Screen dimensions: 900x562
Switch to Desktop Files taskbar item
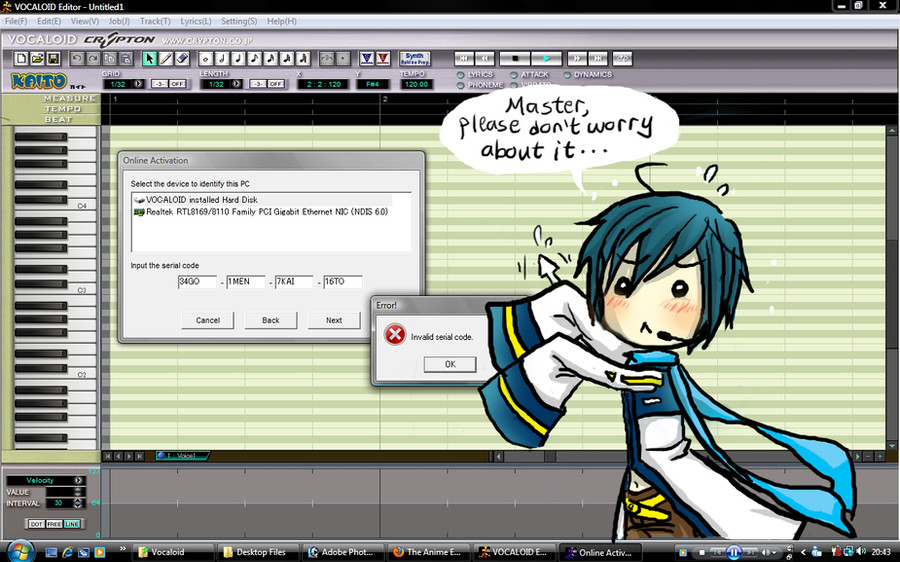click(257, 552)
